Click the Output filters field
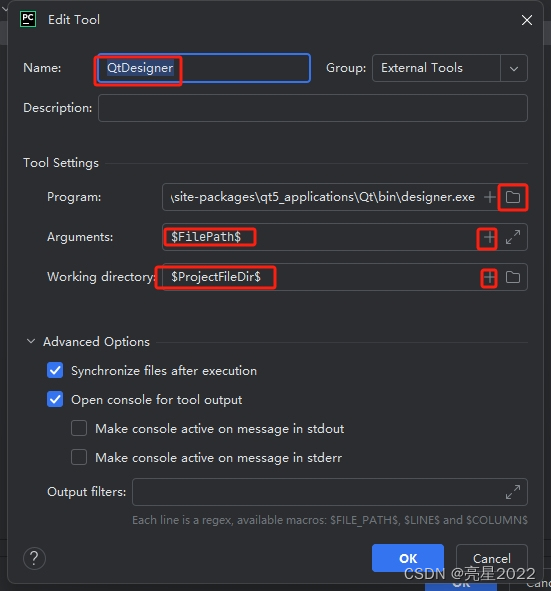 pyautogui.click(x=330, y=492)
